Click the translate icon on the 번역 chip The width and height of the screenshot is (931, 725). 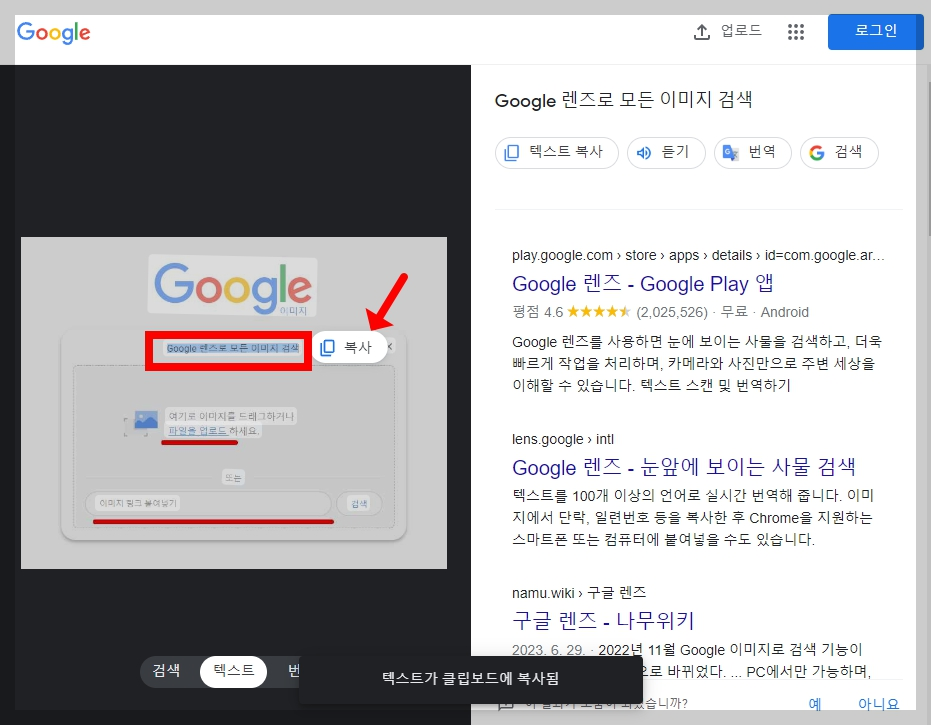pos(730,153)
